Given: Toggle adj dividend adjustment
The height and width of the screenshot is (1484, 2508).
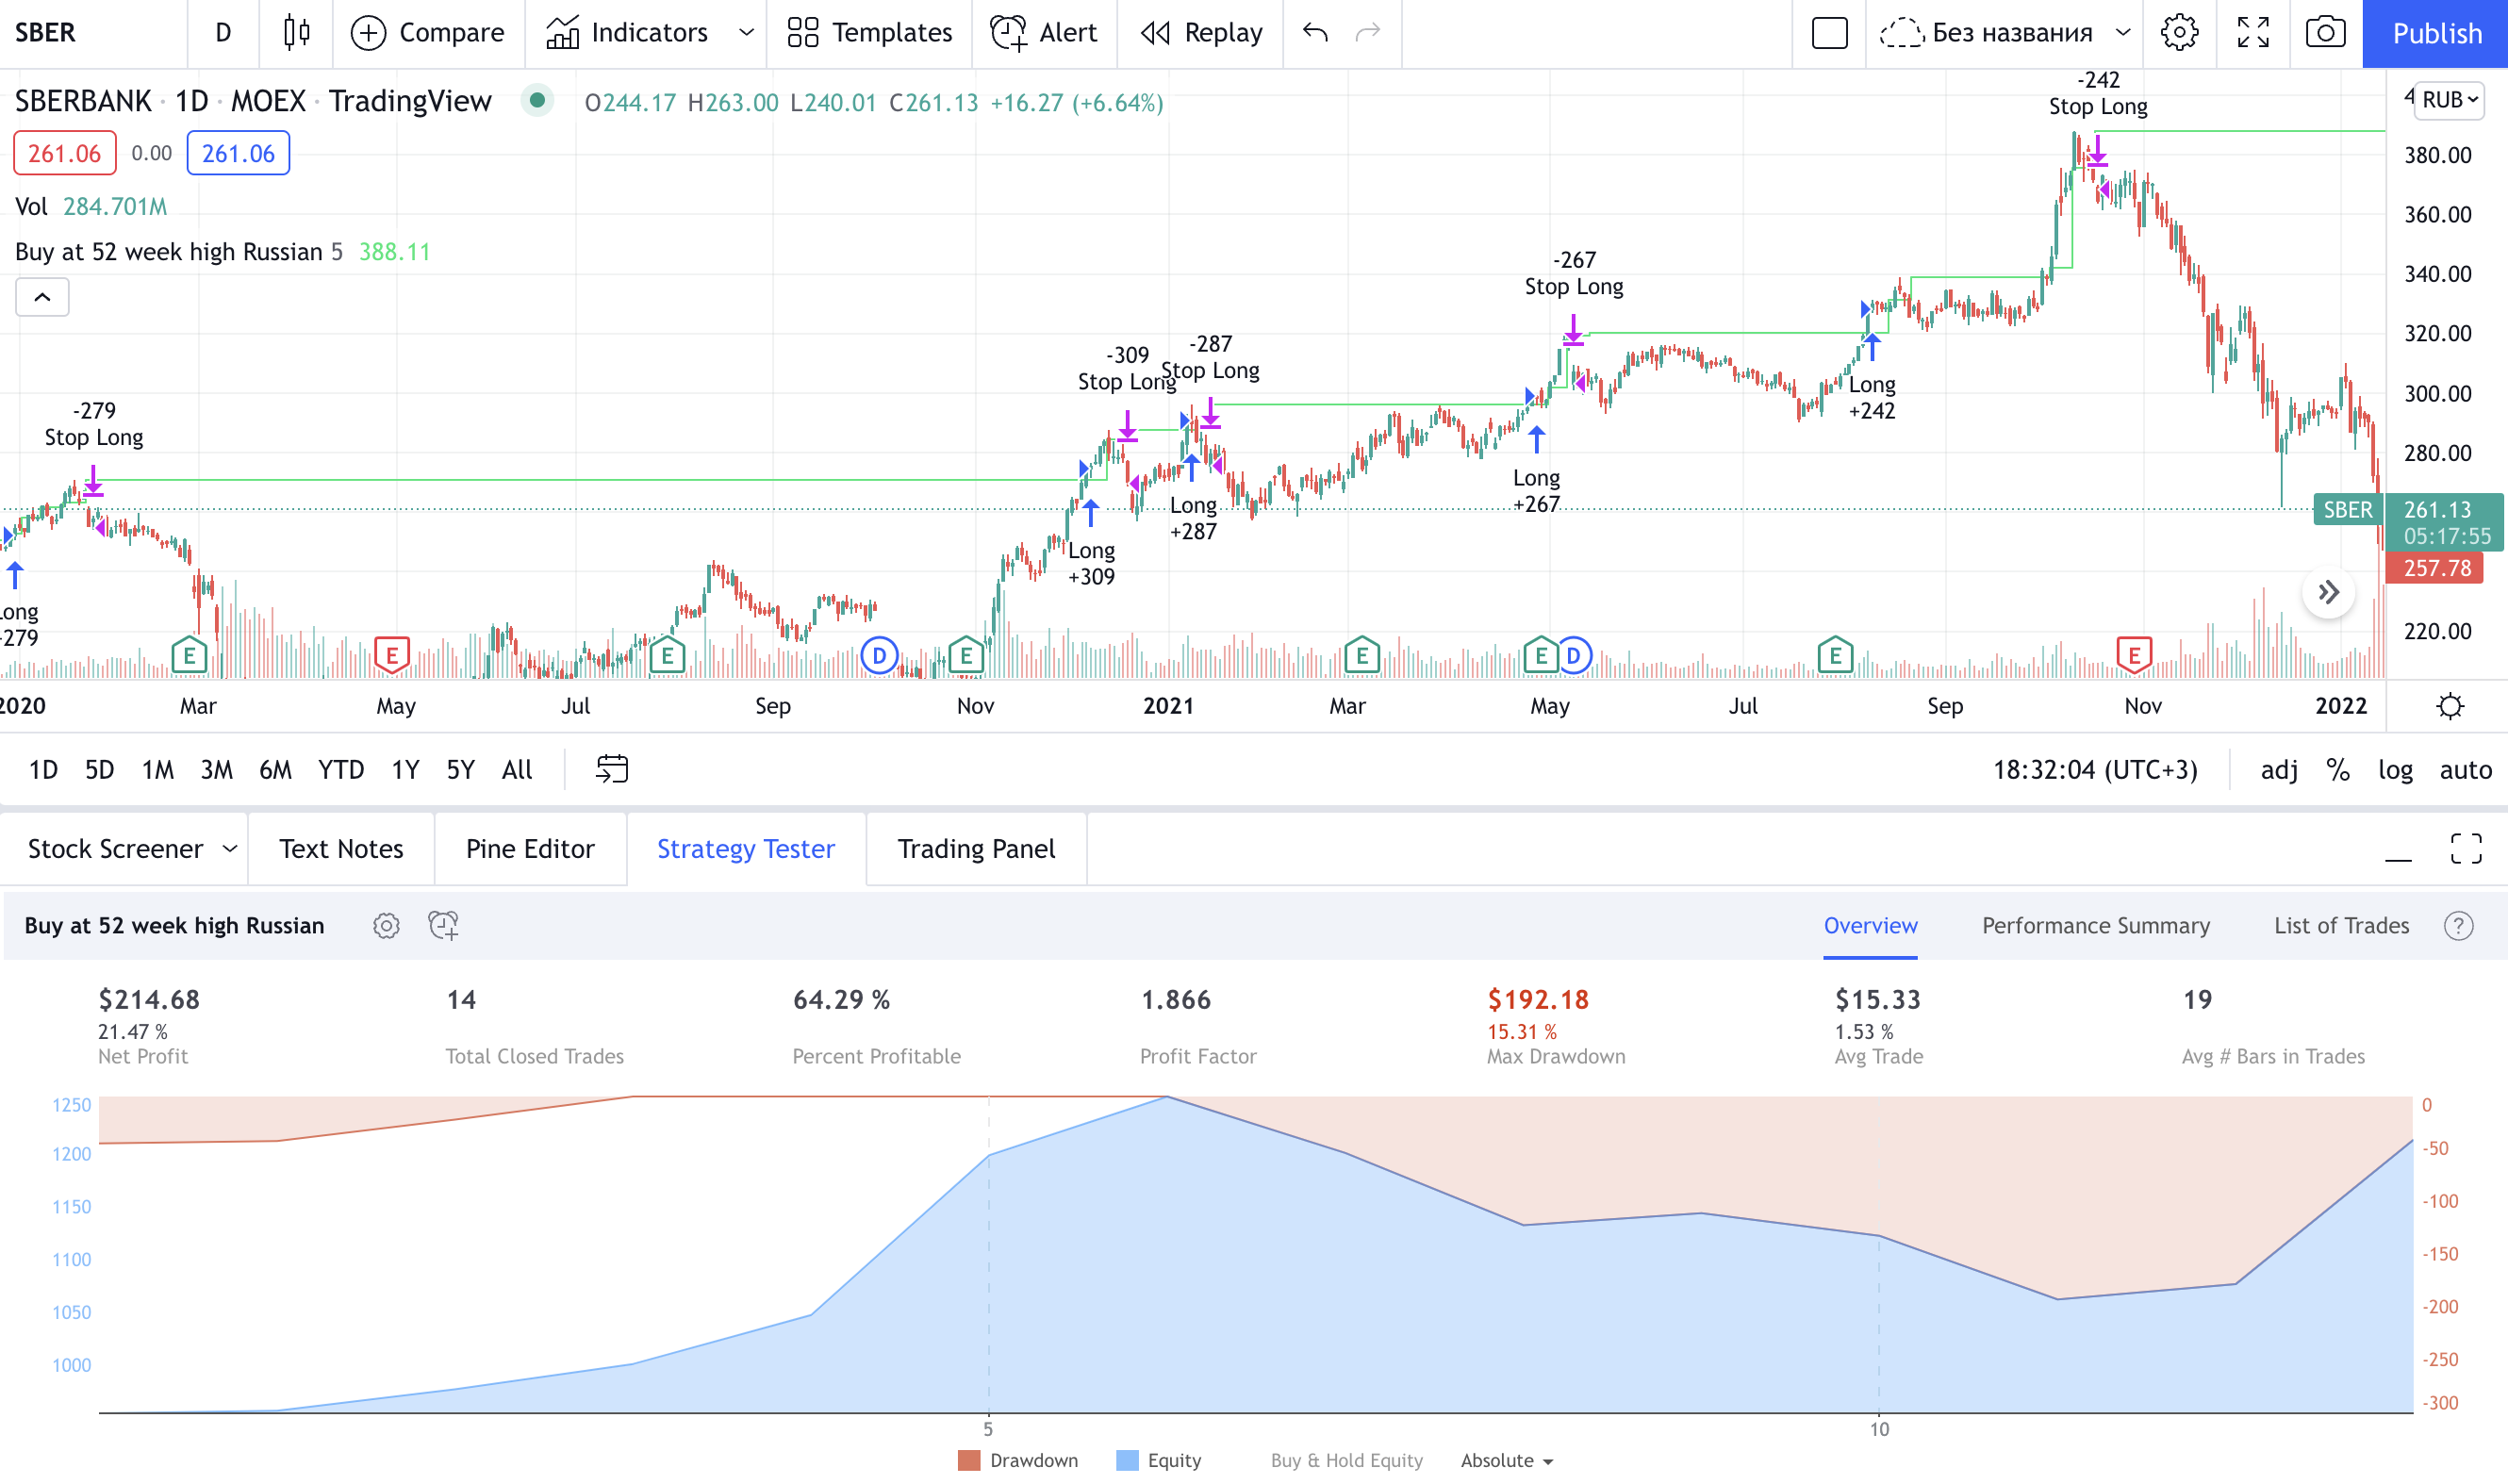Looking at the screenshot, I should click(x=2279, y=770).
